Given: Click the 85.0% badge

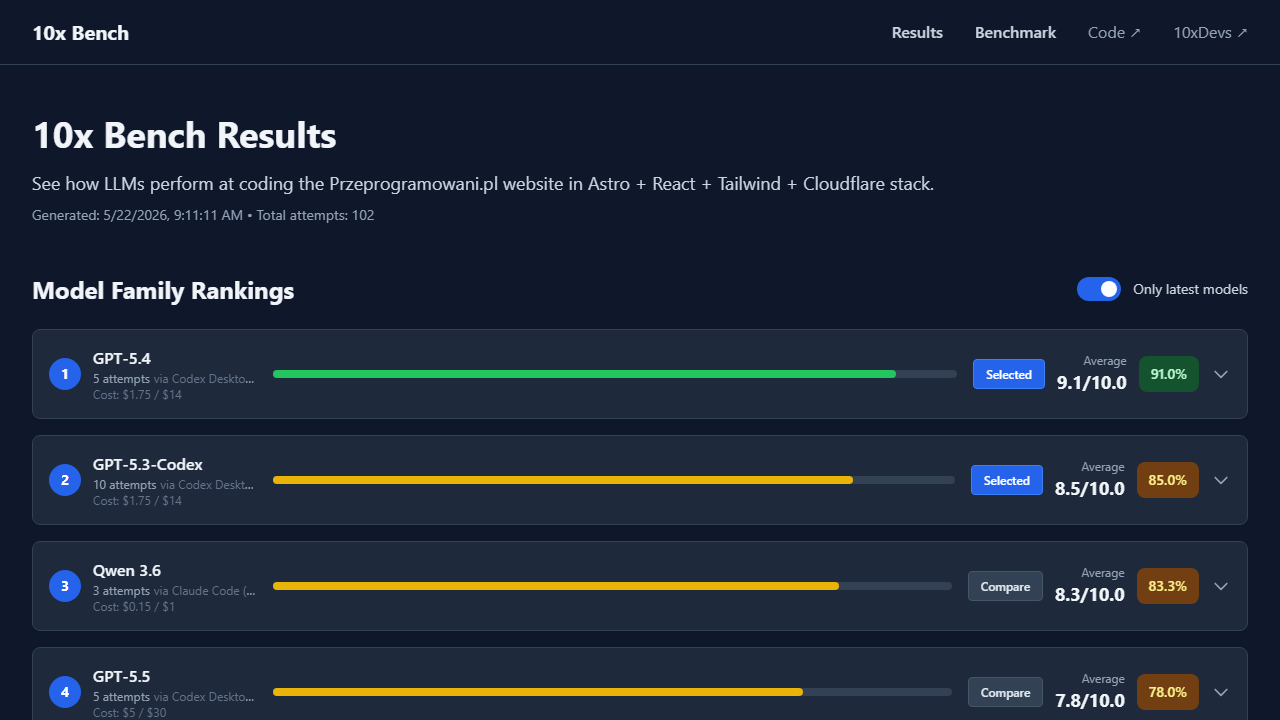Looking at the screenshot, I should 1167,480.
